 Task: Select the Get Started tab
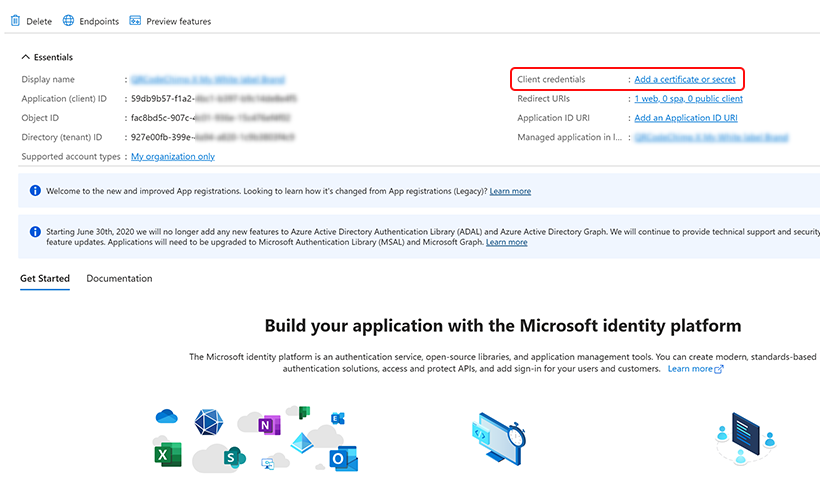click(45, 279)
